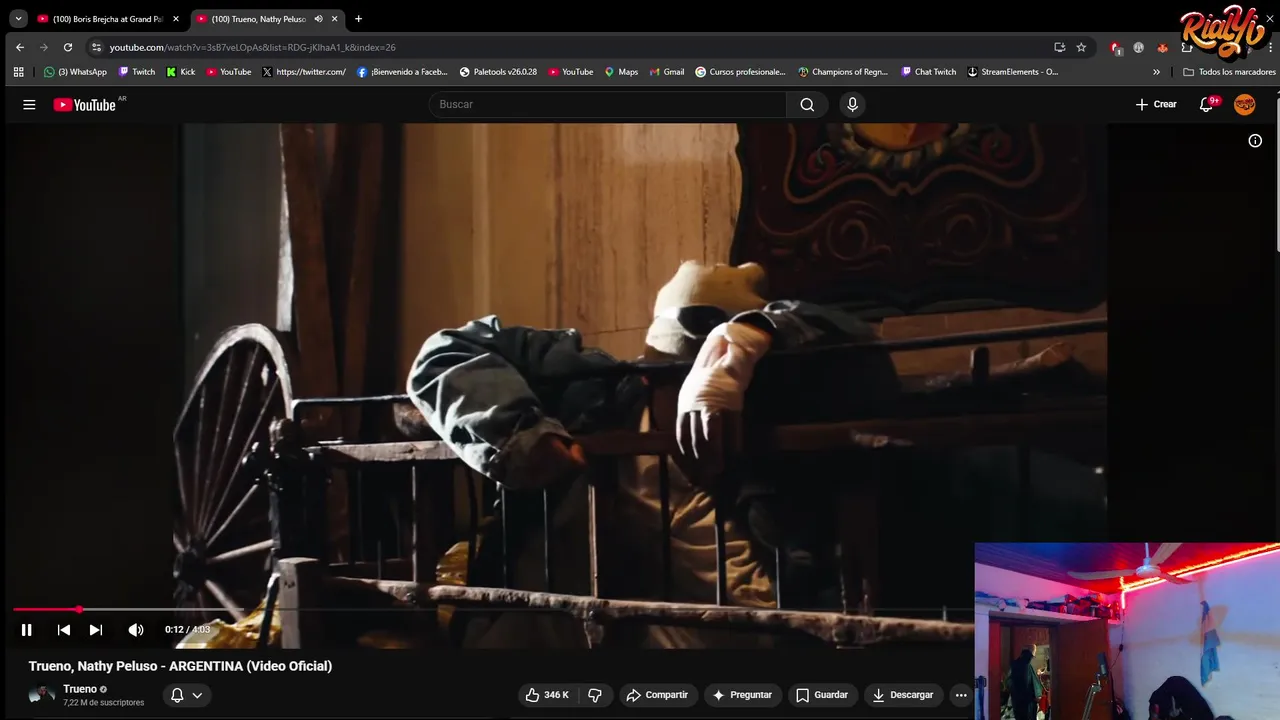Open the YouTube bookmark next to Kick
Image resolution: width=1280 pixels, height=720 pixels.
[229, 72]
